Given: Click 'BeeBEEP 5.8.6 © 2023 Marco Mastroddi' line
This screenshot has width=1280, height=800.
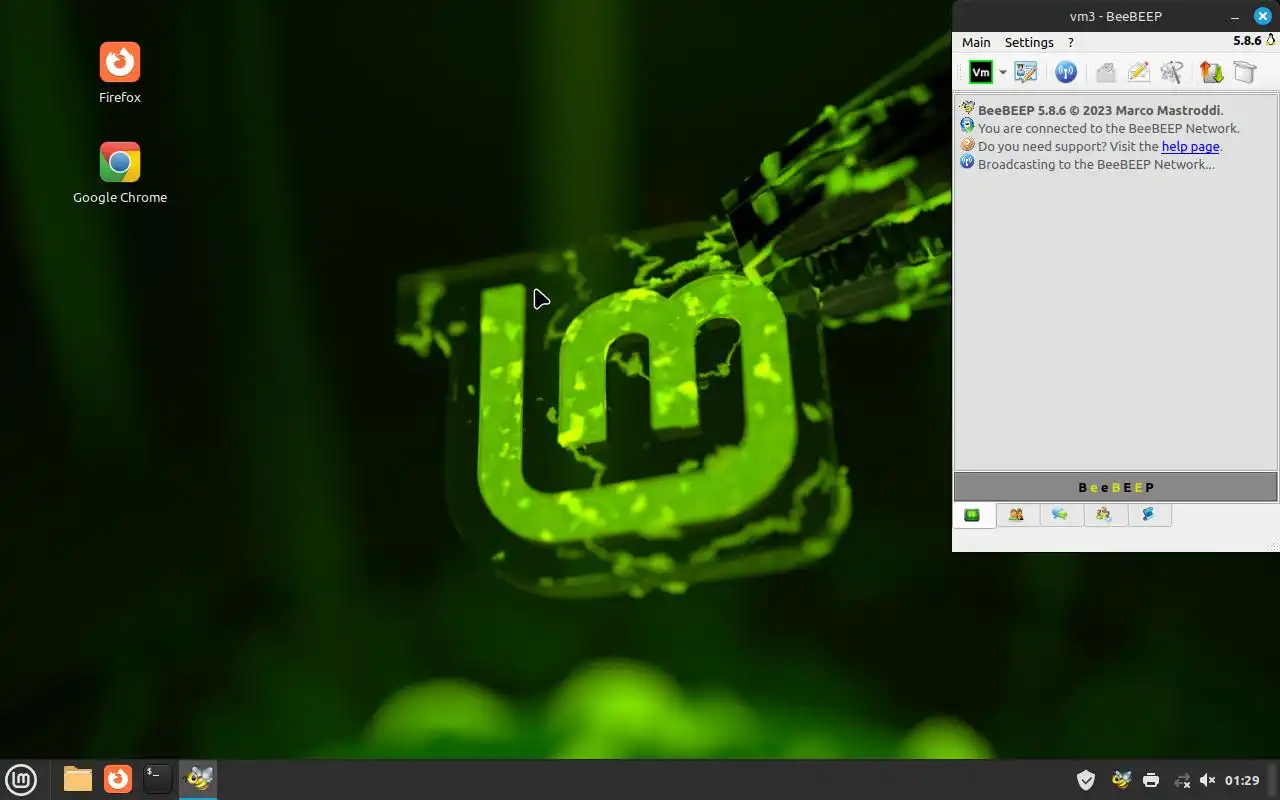Looking at the screenshot, I should pyautogui.click(x=1100, y=110).
